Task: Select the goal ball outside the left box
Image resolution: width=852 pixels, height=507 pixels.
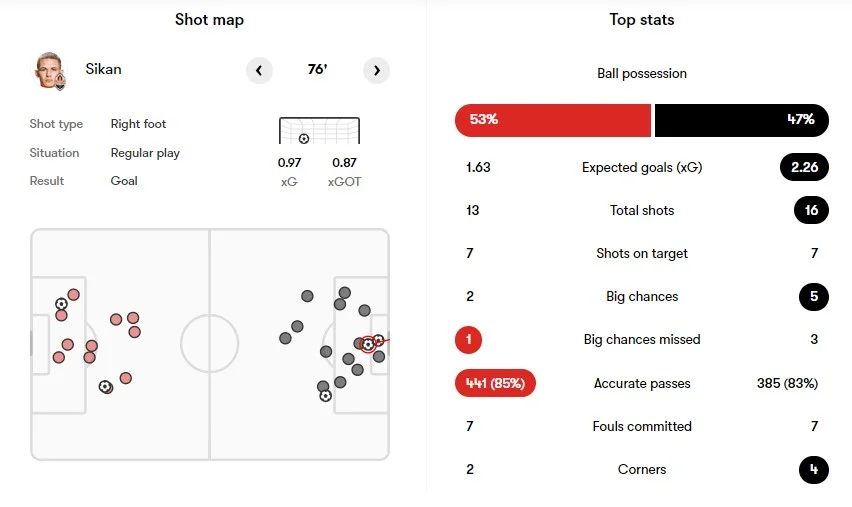Action: coord(105,386)
